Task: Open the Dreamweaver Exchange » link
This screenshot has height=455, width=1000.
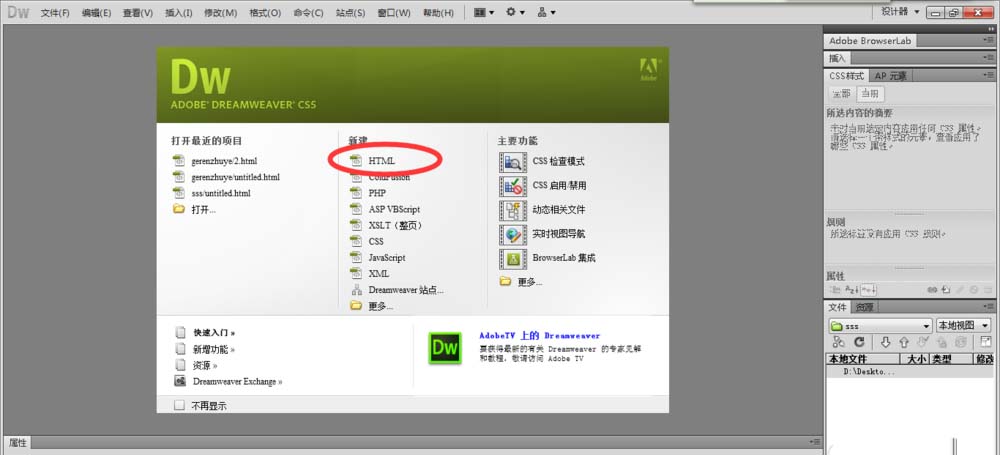Action: (x=238, y=382)
